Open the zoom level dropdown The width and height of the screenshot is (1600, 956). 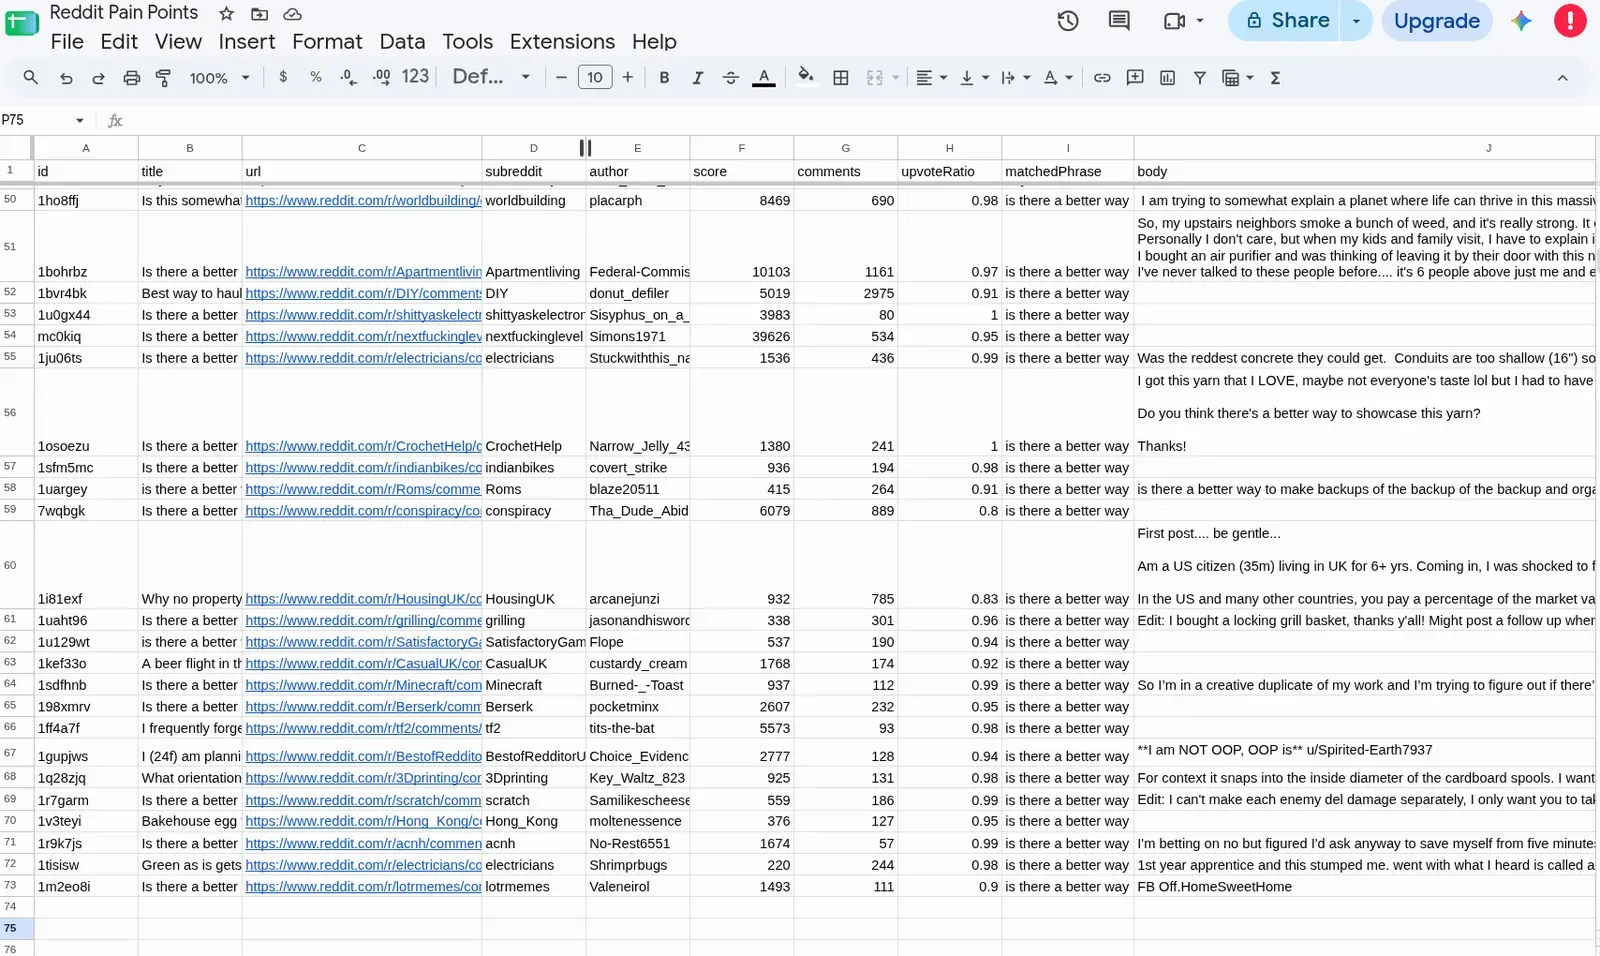coord(219,78)
